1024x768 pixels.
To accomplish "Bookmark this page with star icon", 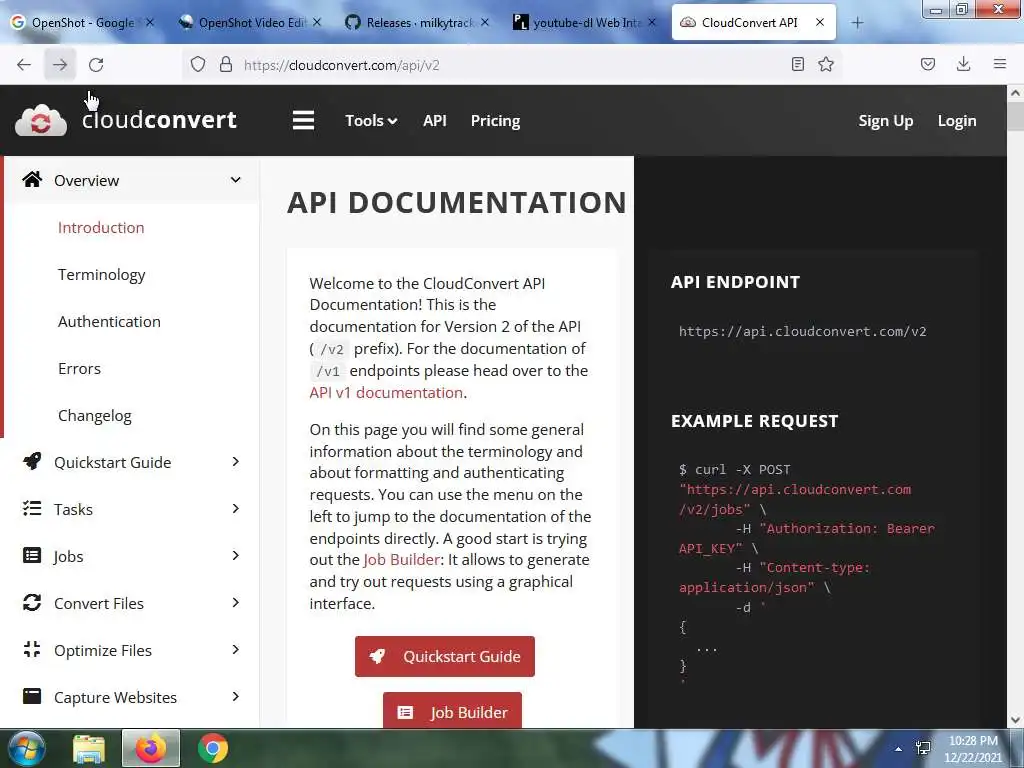I will pyautogui.click(x=826, y=64).
